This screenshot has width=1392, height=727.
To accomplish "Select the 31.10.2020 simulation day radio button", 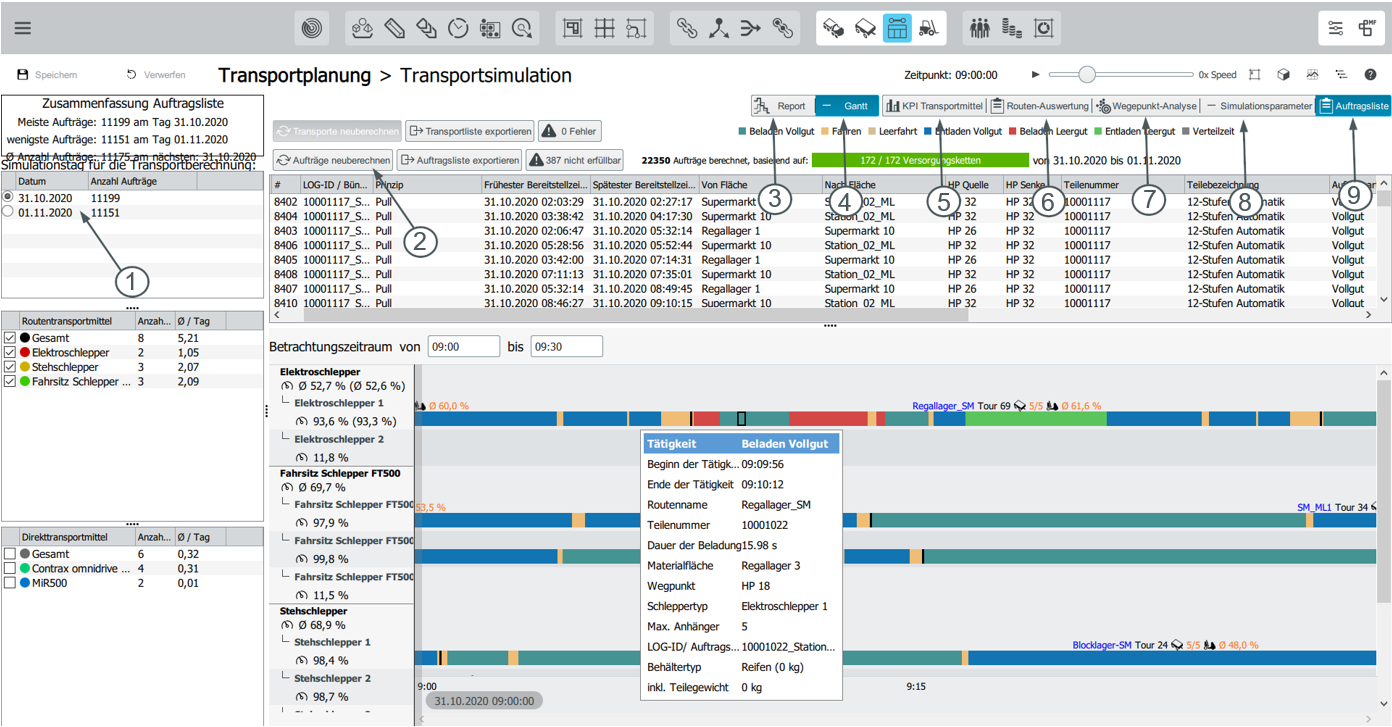I will [9, 198].
